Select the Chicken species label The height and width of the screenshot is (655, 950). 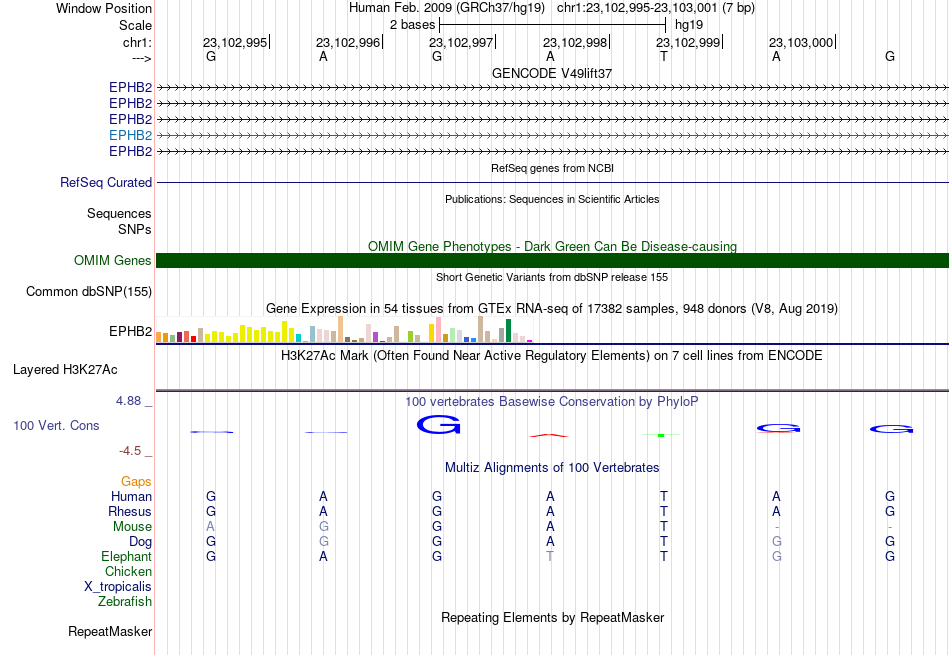(x=128, y=571)
